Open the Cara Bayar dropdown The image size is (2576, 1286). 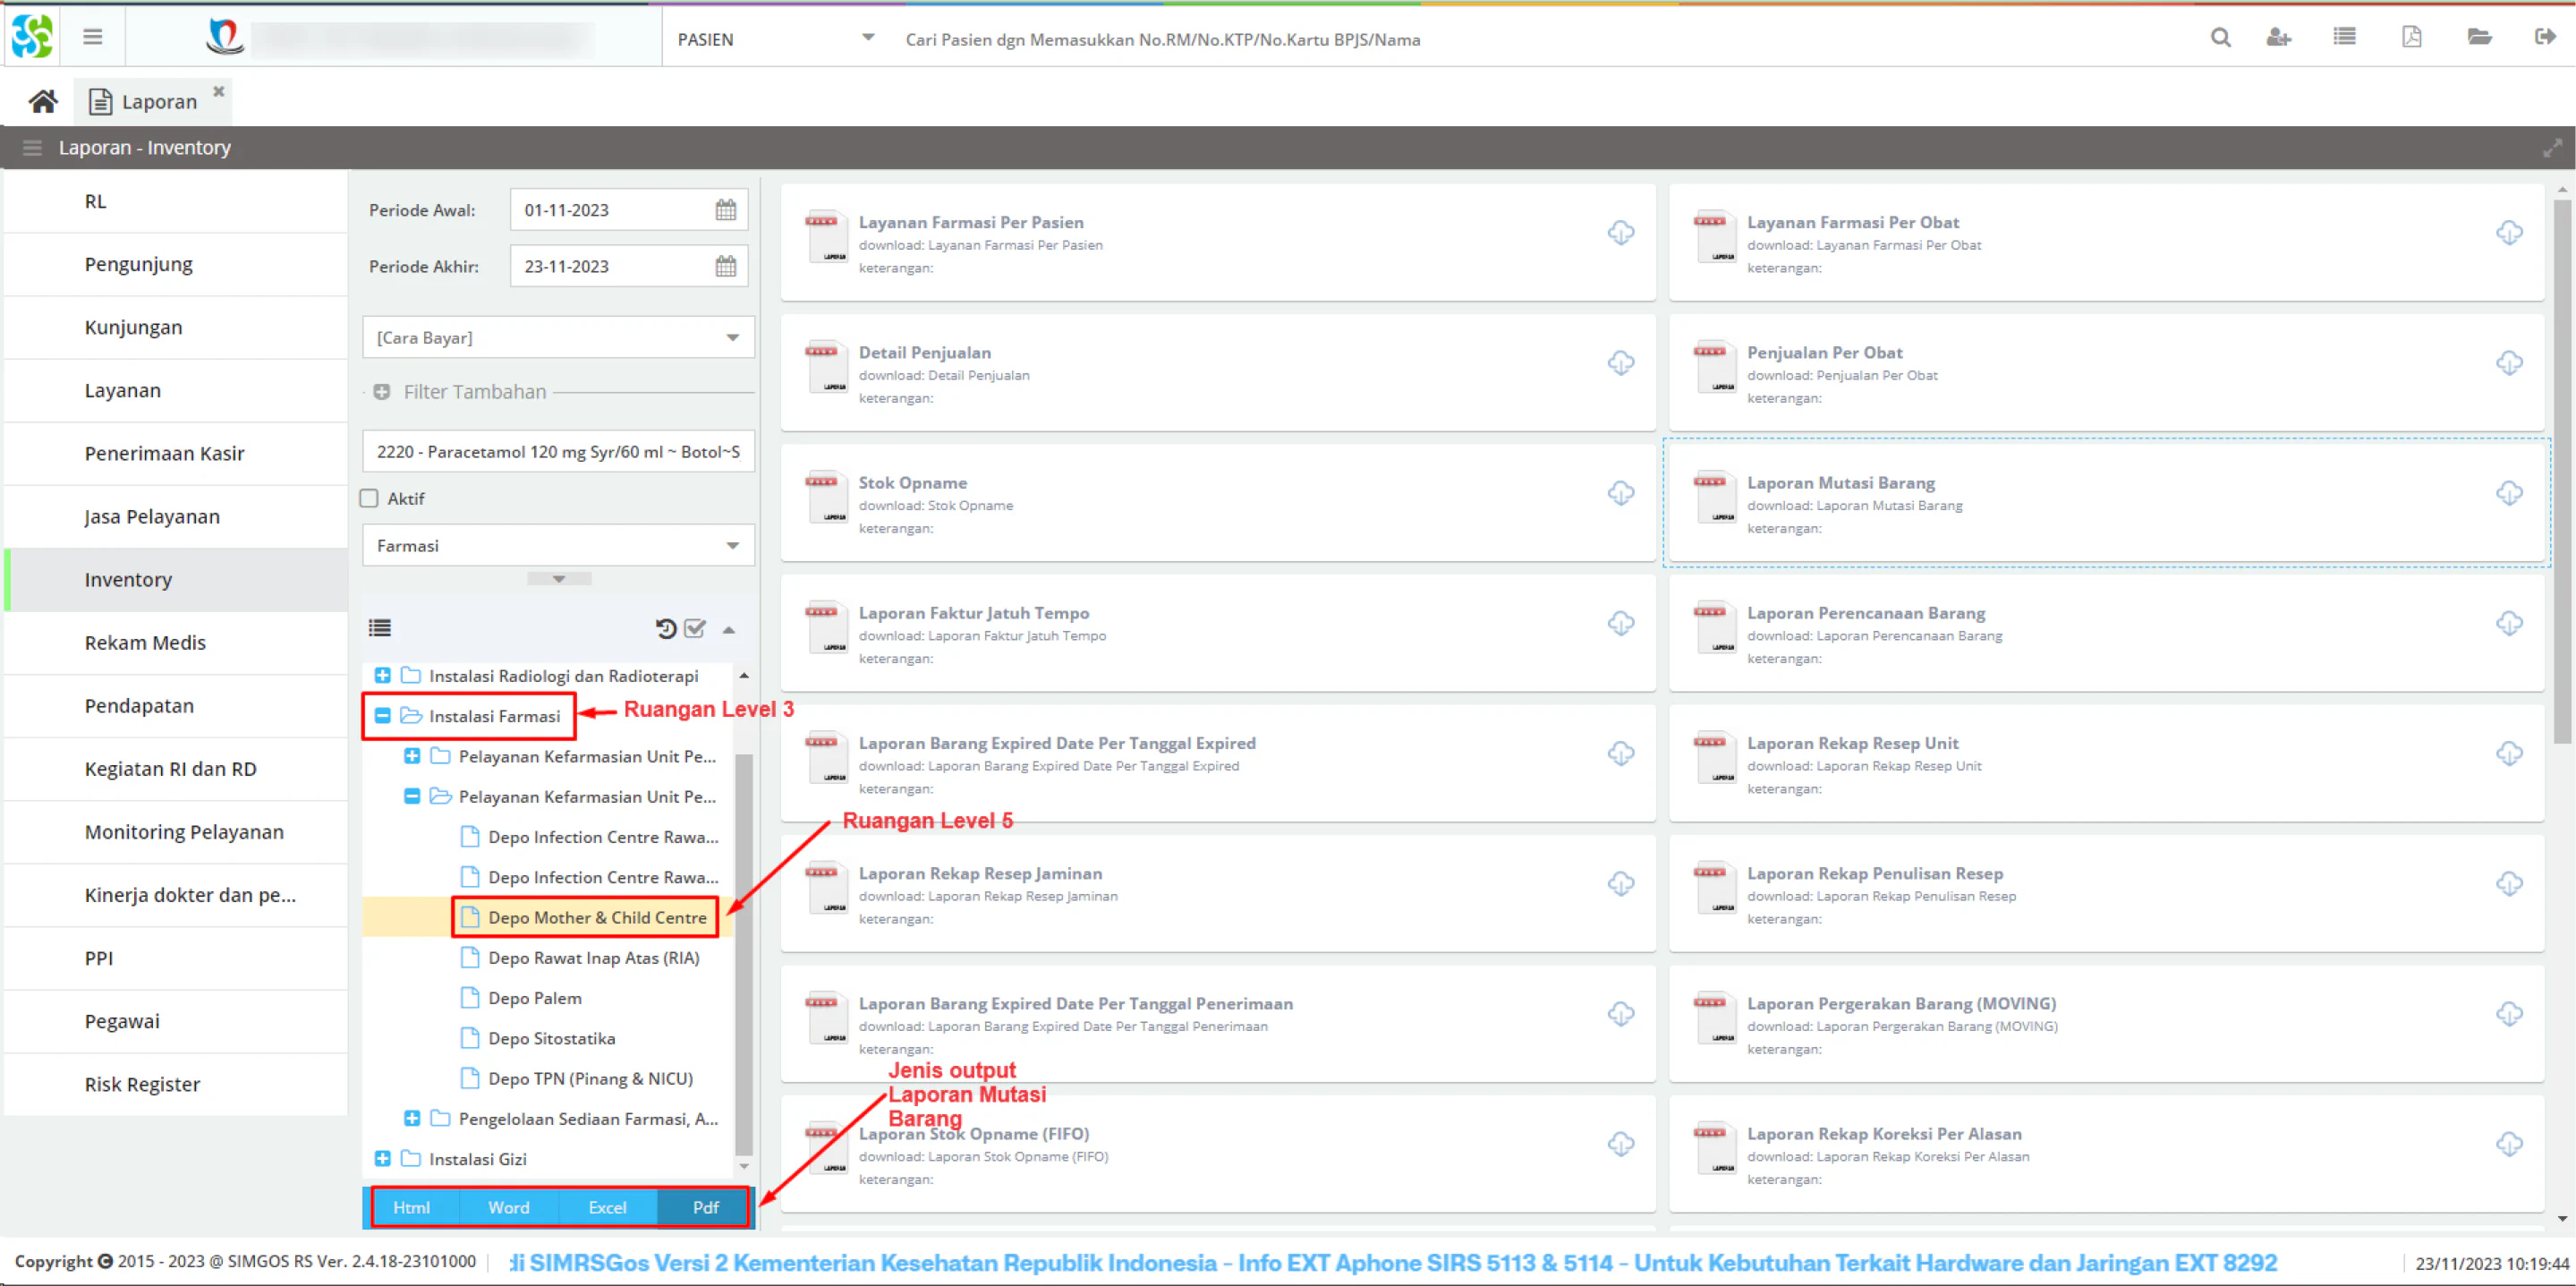(558, 338)
